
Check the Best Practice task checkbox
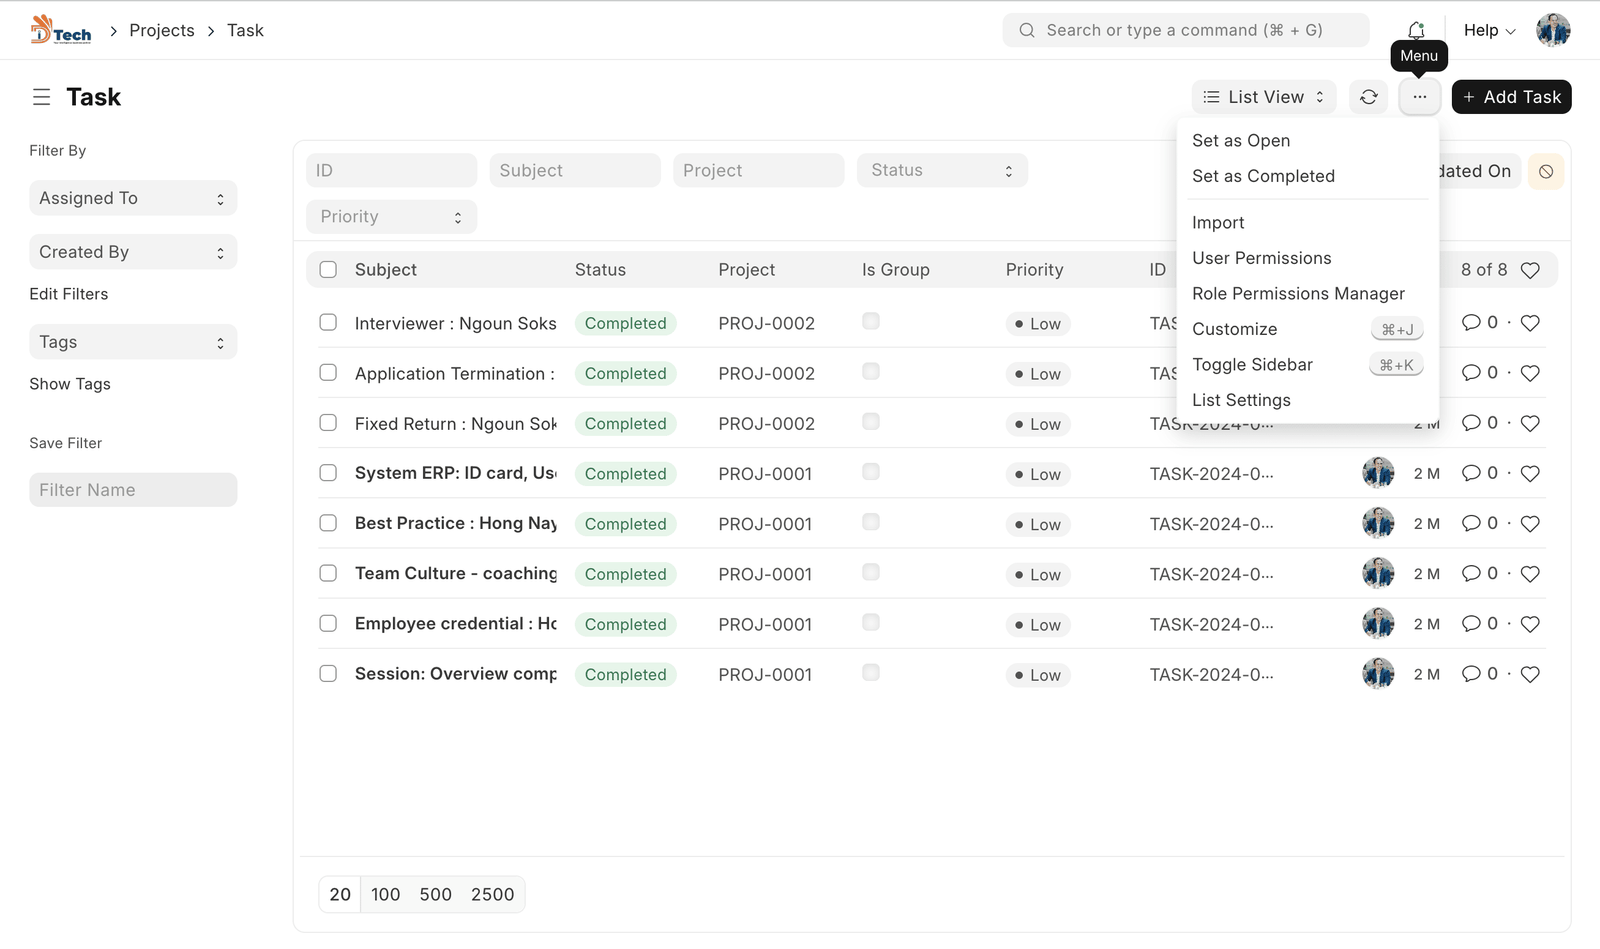328,523
